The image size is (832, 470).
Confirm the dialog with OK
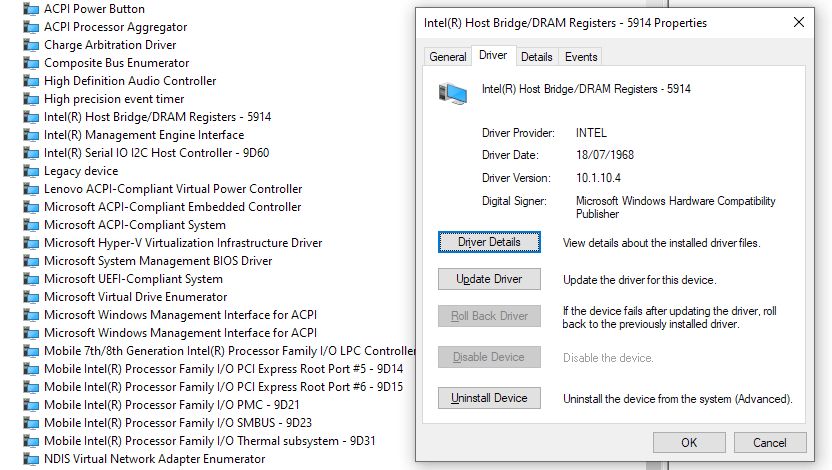click(689, 442)
